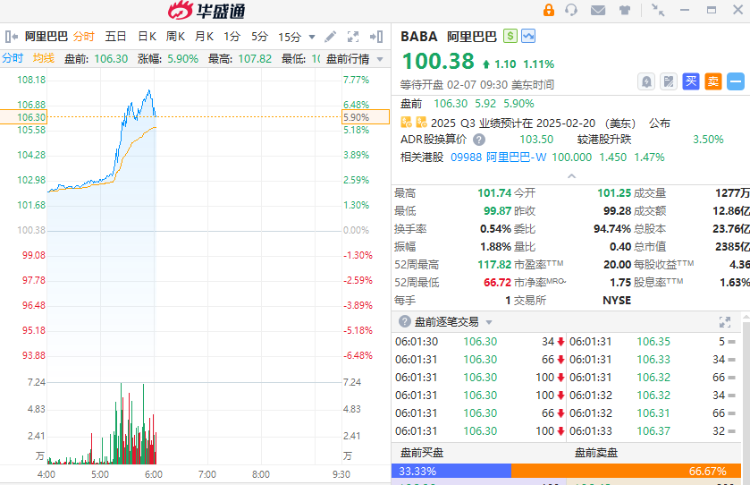Collapse right panel arrow icon
Screen dimensions: 750x485
click(x=376, y=36)
